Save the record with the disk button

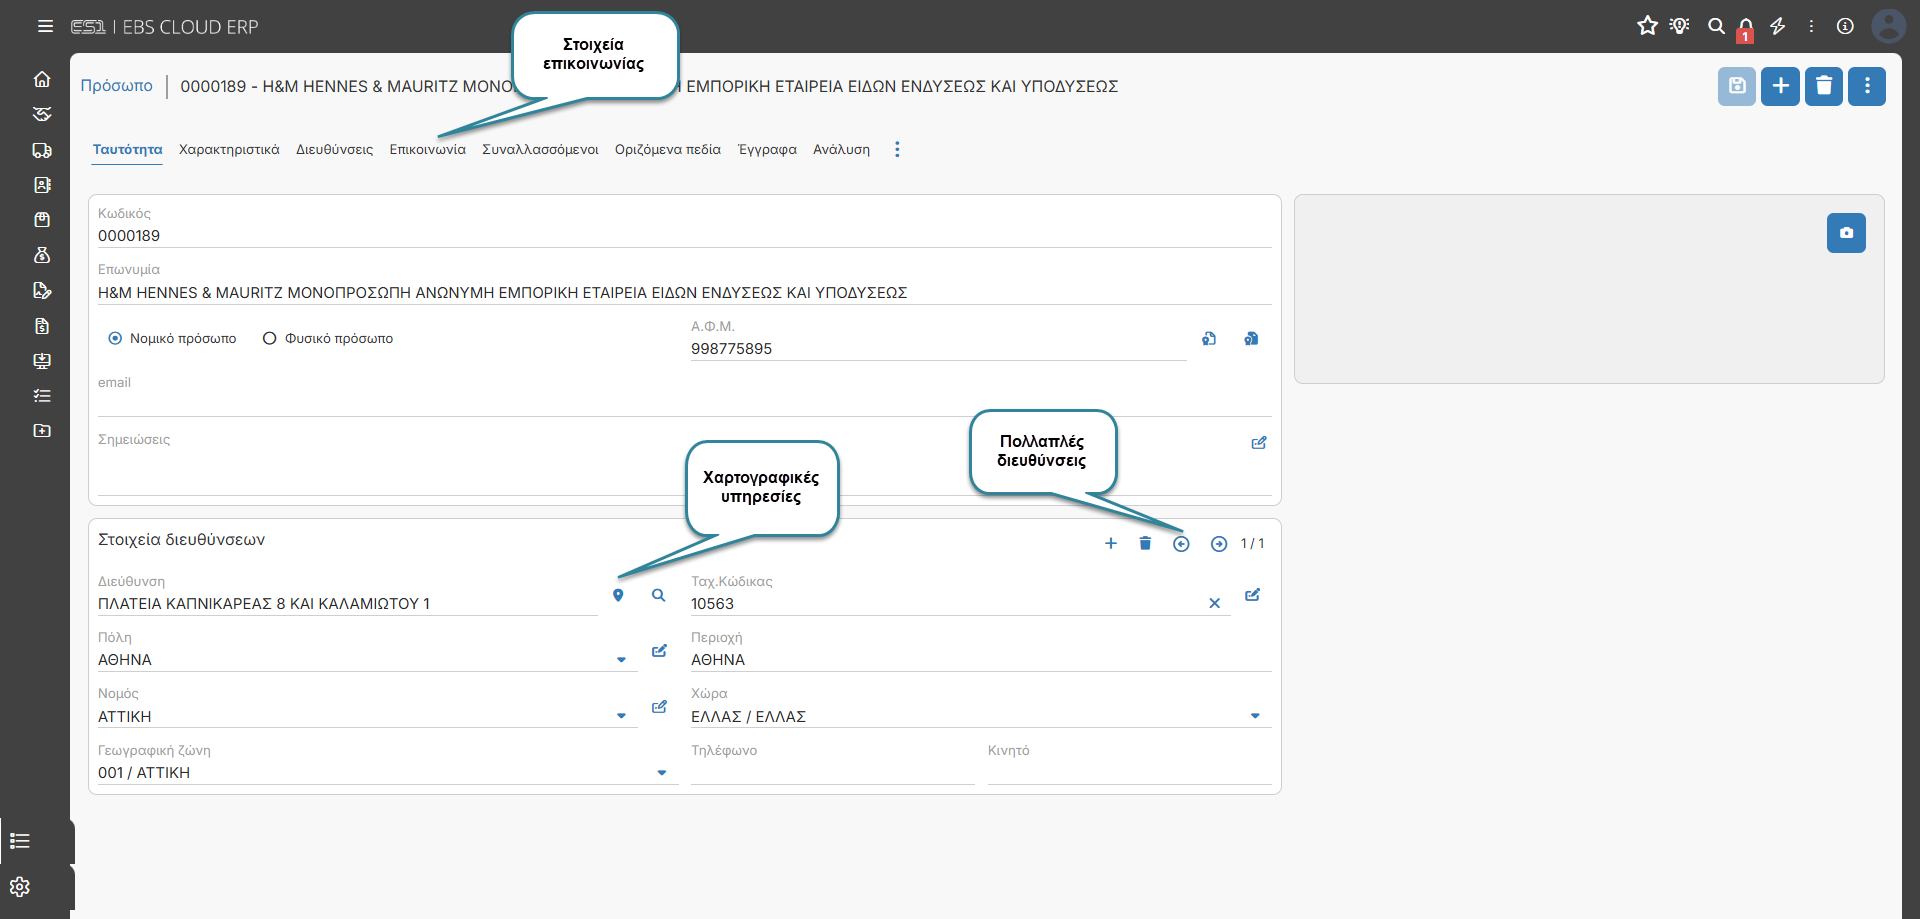[x=1737, y=86]
